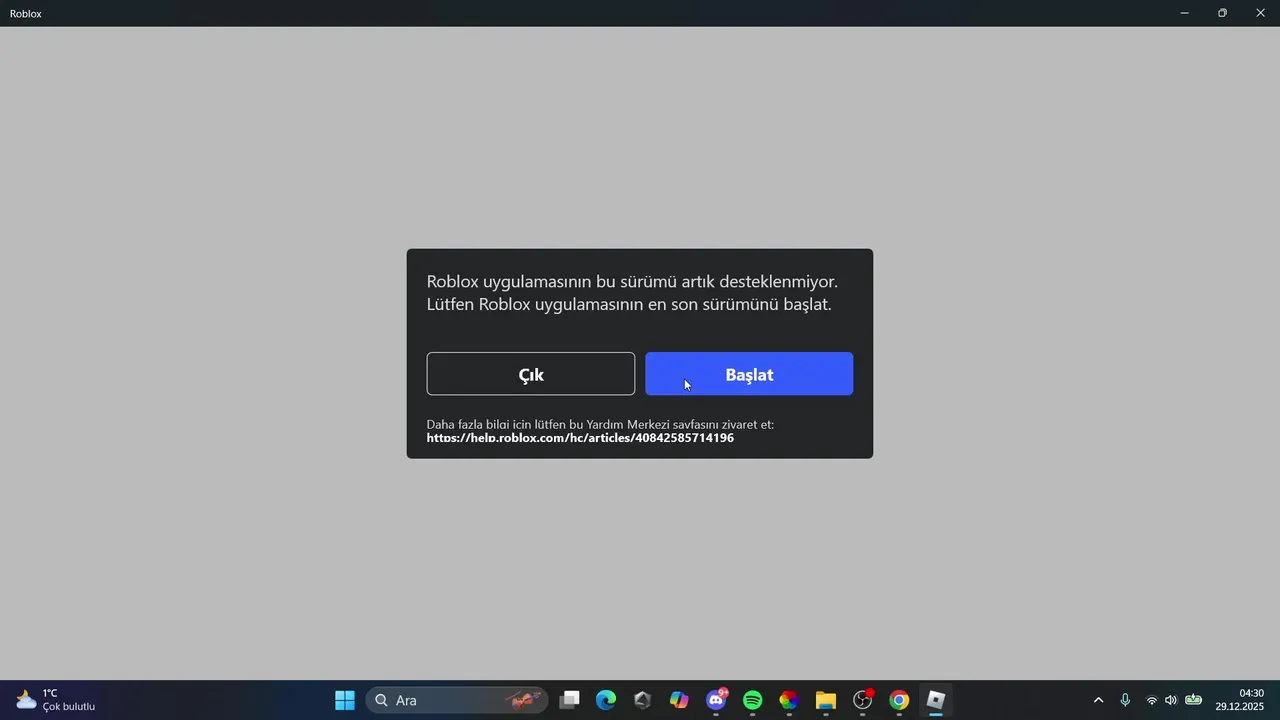Open the help.roblox.com article link
This screenshot has width=1280, height=720.
(x=580, y=438)
